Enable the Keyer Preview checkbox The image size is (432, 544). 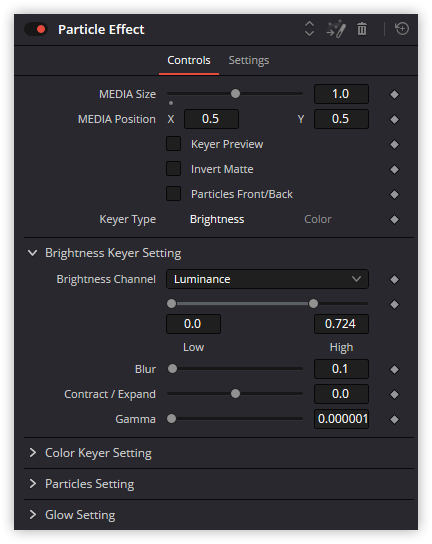coord(173,144)
